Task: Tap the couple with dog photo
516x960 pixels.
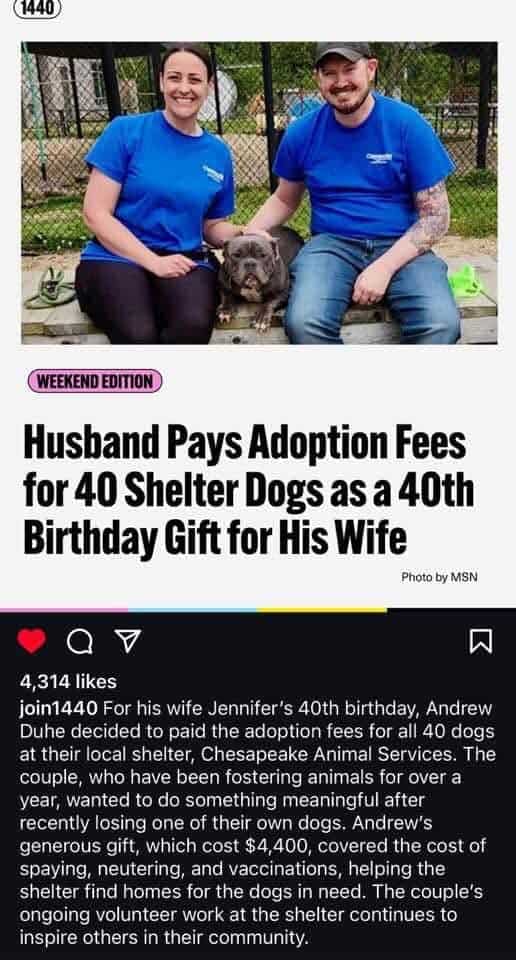Action: (x=259, y=193)
